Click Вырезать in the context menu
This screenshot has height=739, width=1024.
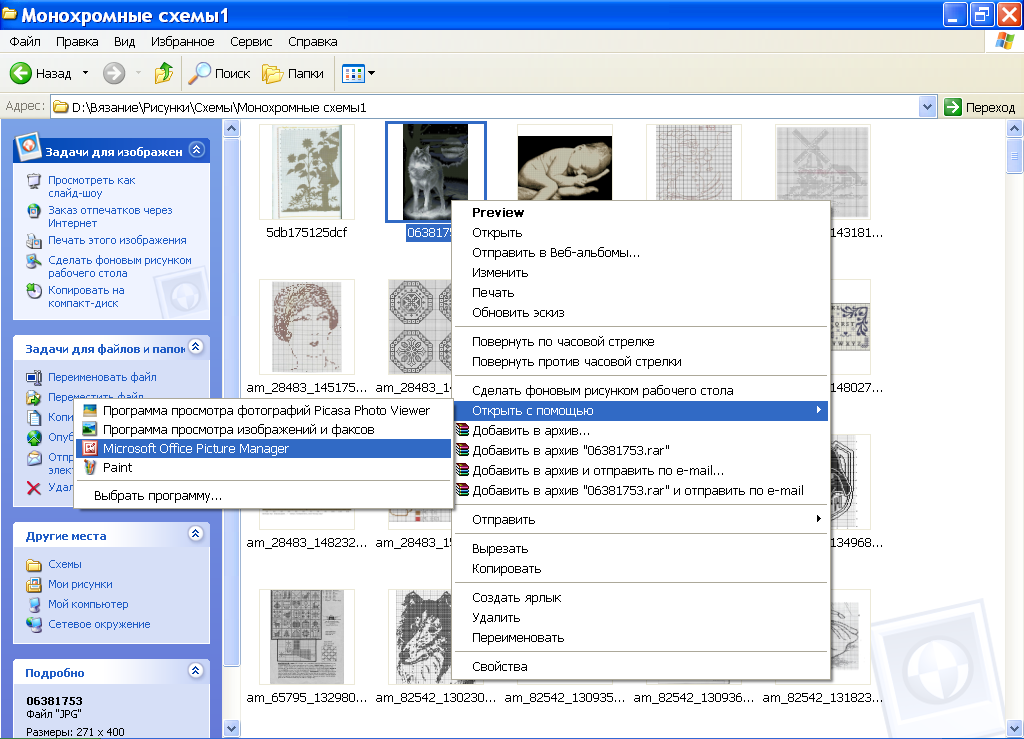click(x=641, y=549)
